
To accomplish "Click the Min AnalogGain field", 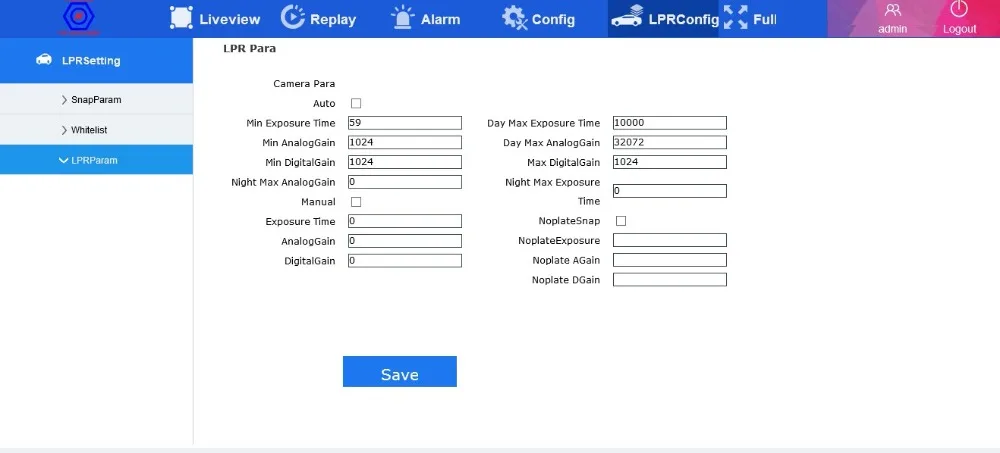I will [404, 142].
